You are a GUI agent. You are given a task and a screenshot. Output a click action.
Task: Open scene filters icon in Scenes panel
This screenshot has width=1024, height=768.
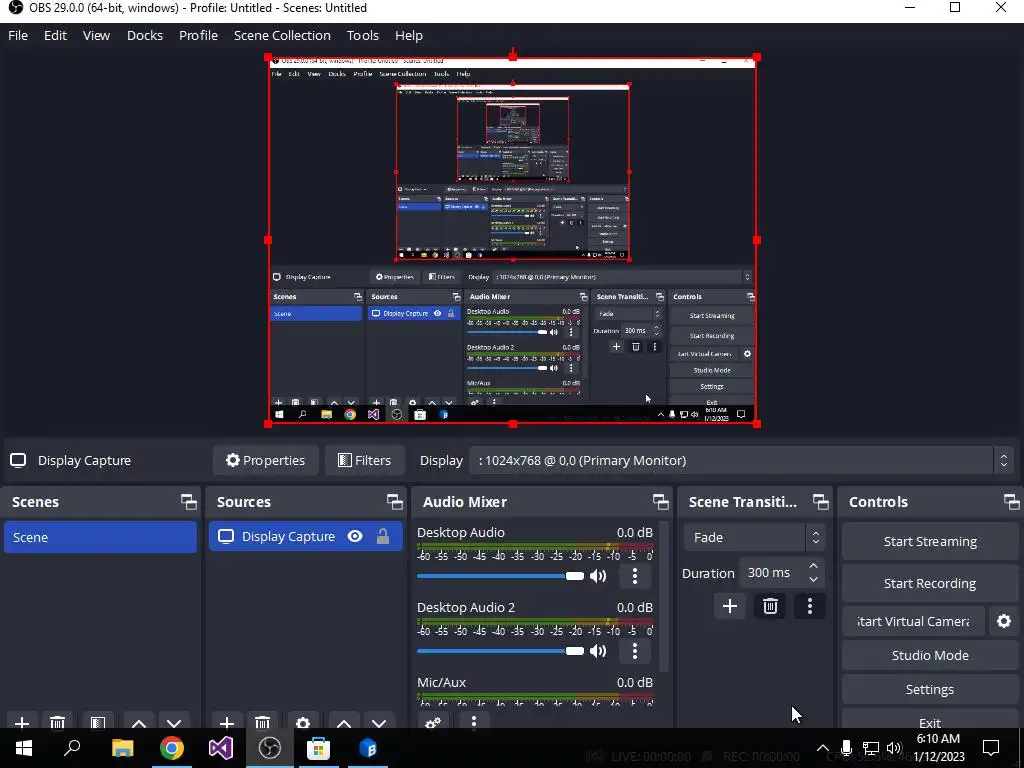(97, 722)
